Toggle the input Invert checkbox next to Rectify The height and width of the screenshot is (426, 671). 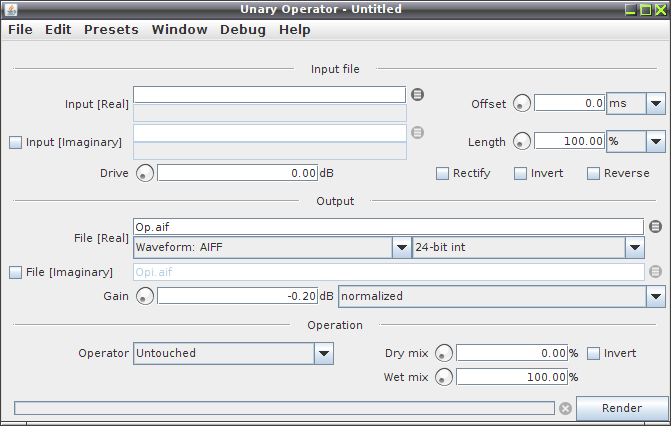pos(520,173)
